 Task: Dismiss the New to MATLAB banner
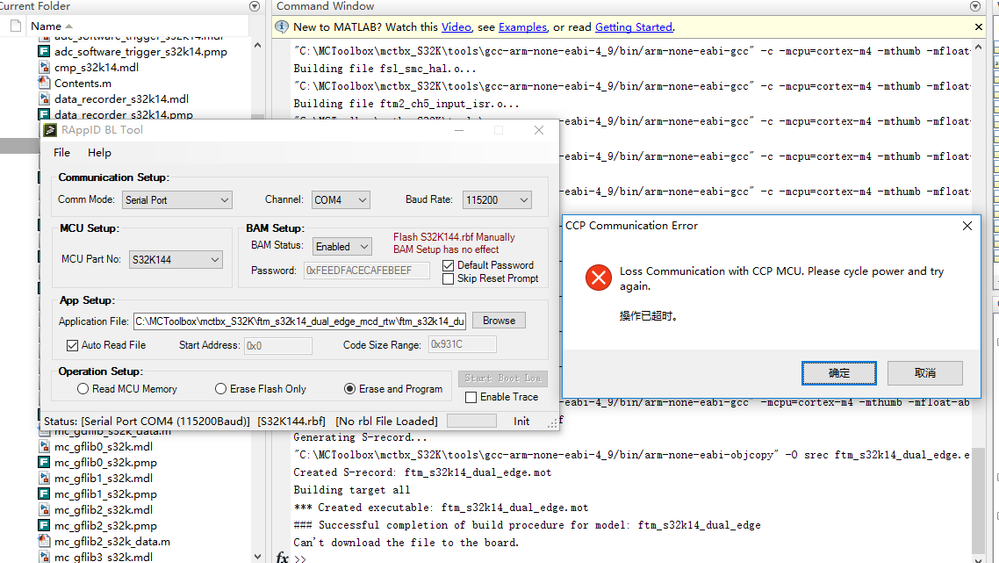tap(979, 27)
